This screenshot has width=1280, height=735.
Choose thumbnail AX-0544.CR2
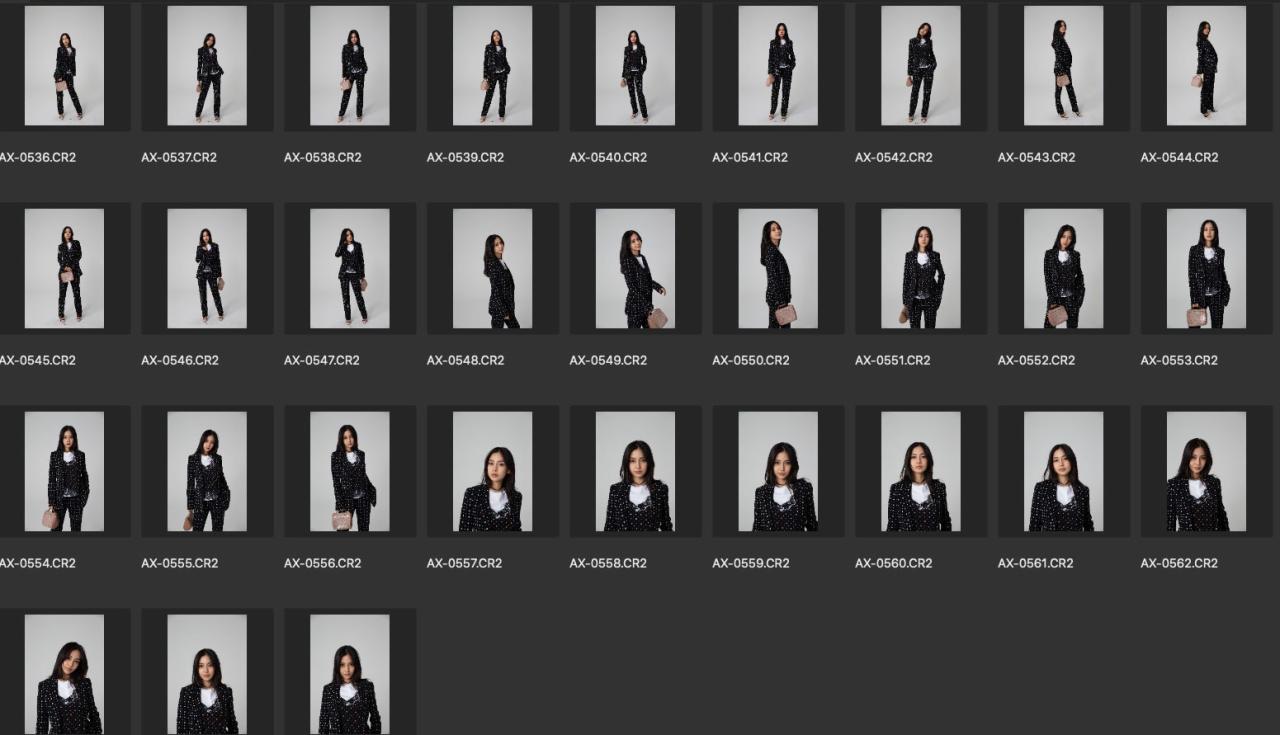click(1206, 66)
